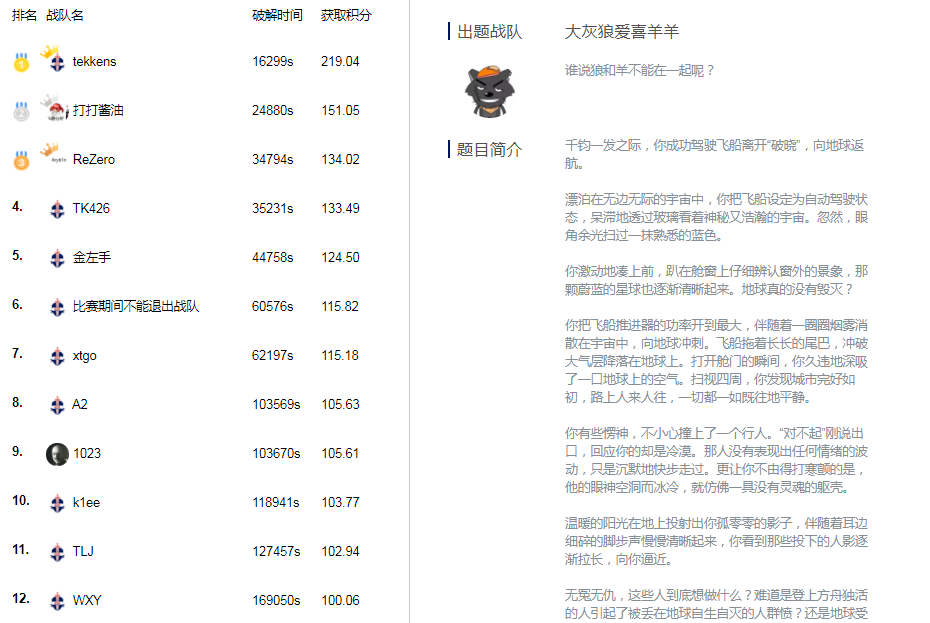Click the slogan 谁说狼和羊不能在一起呢？

tap(640, 71)
